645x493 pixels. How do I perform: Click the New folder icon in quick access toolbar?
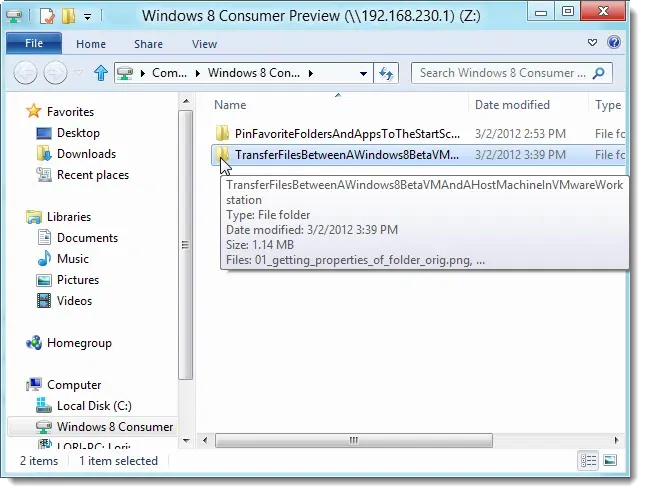tap(68, 16)
